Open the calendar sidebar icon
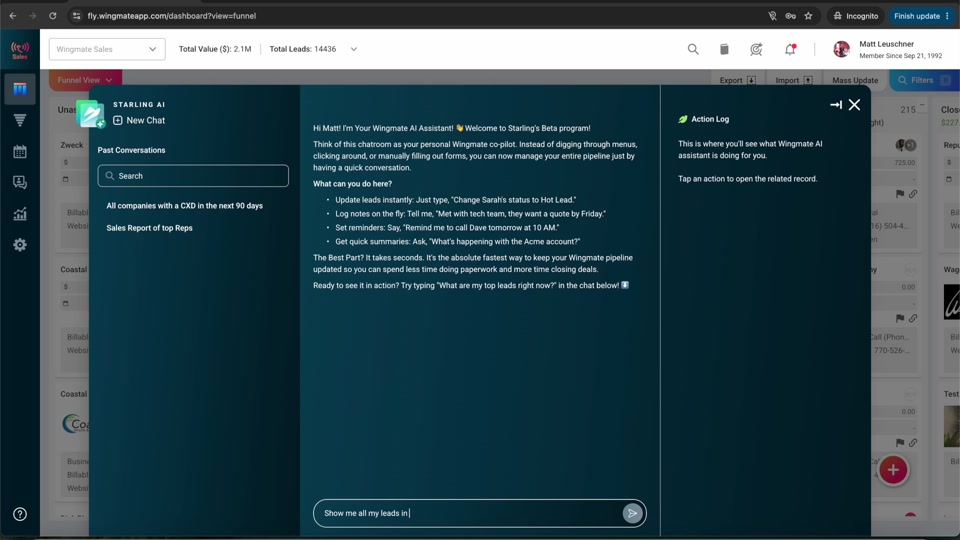This screenshot has height=540, width=960. coord(20,151)
